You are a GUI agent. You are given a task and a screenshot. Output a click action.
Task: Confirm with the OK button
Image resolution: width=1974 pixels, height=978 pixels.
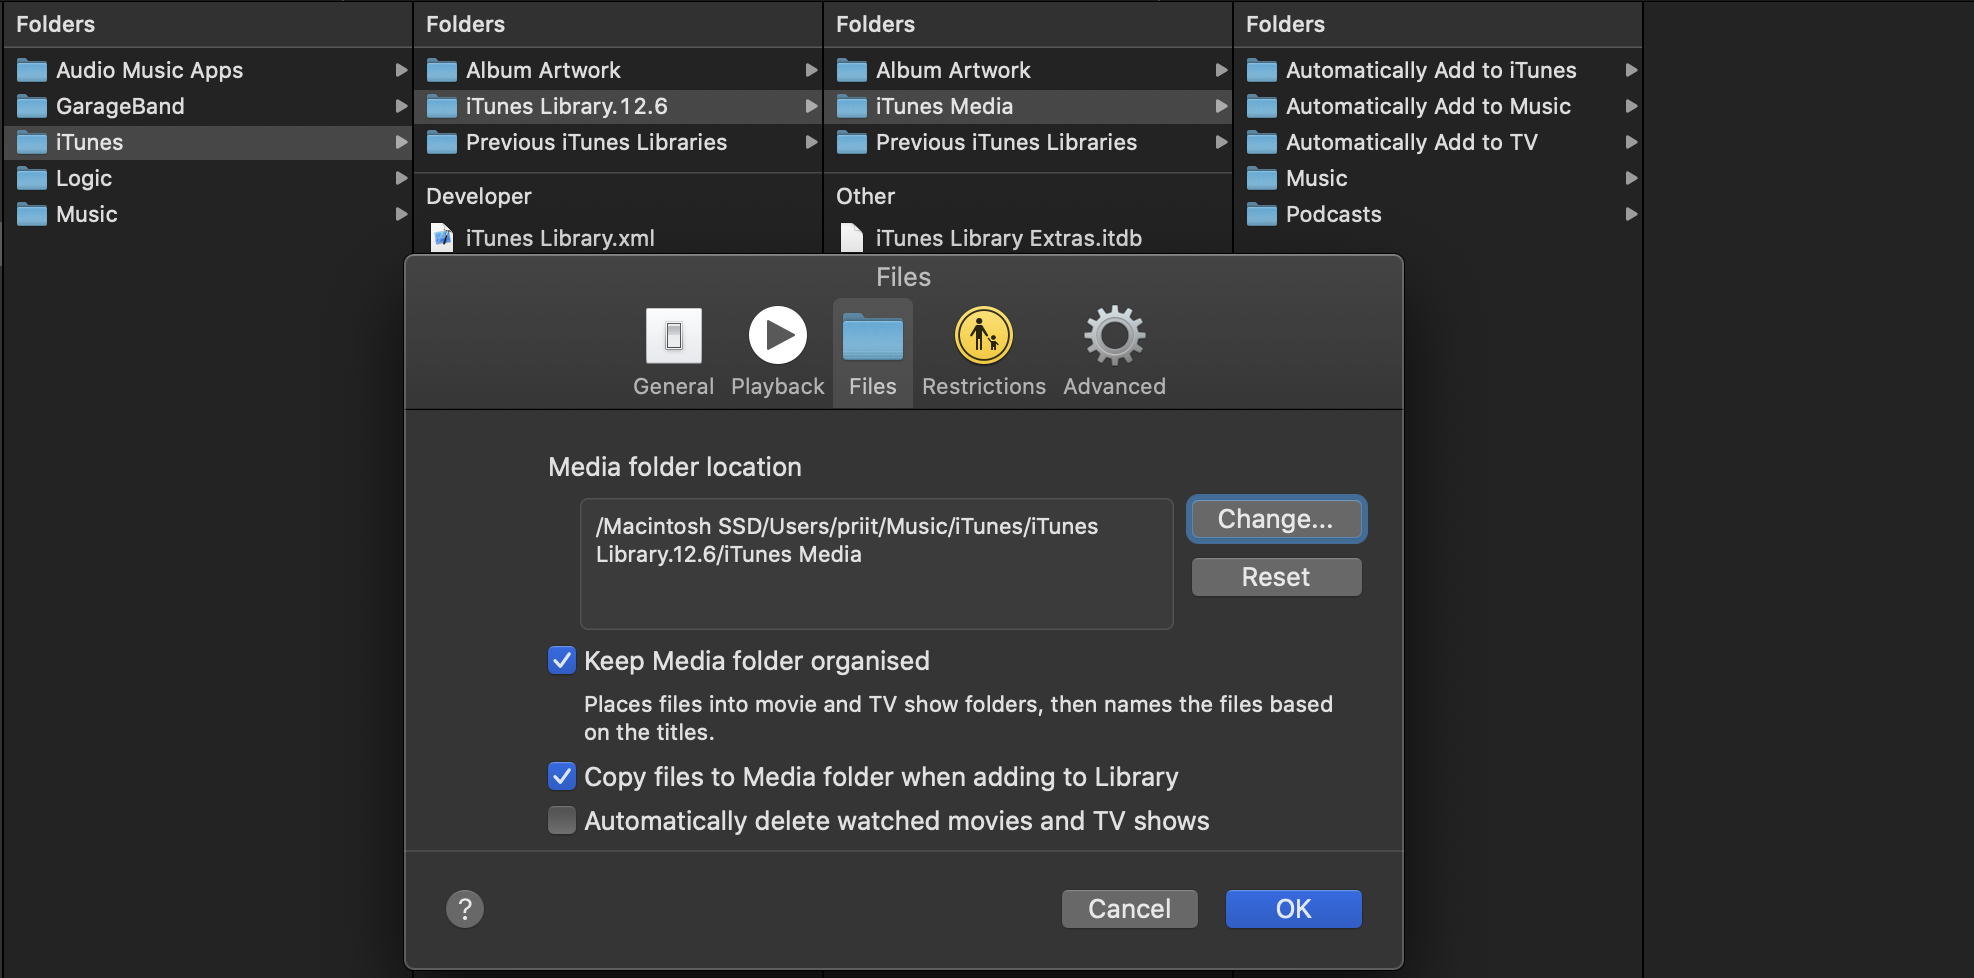click(1293, 909)
